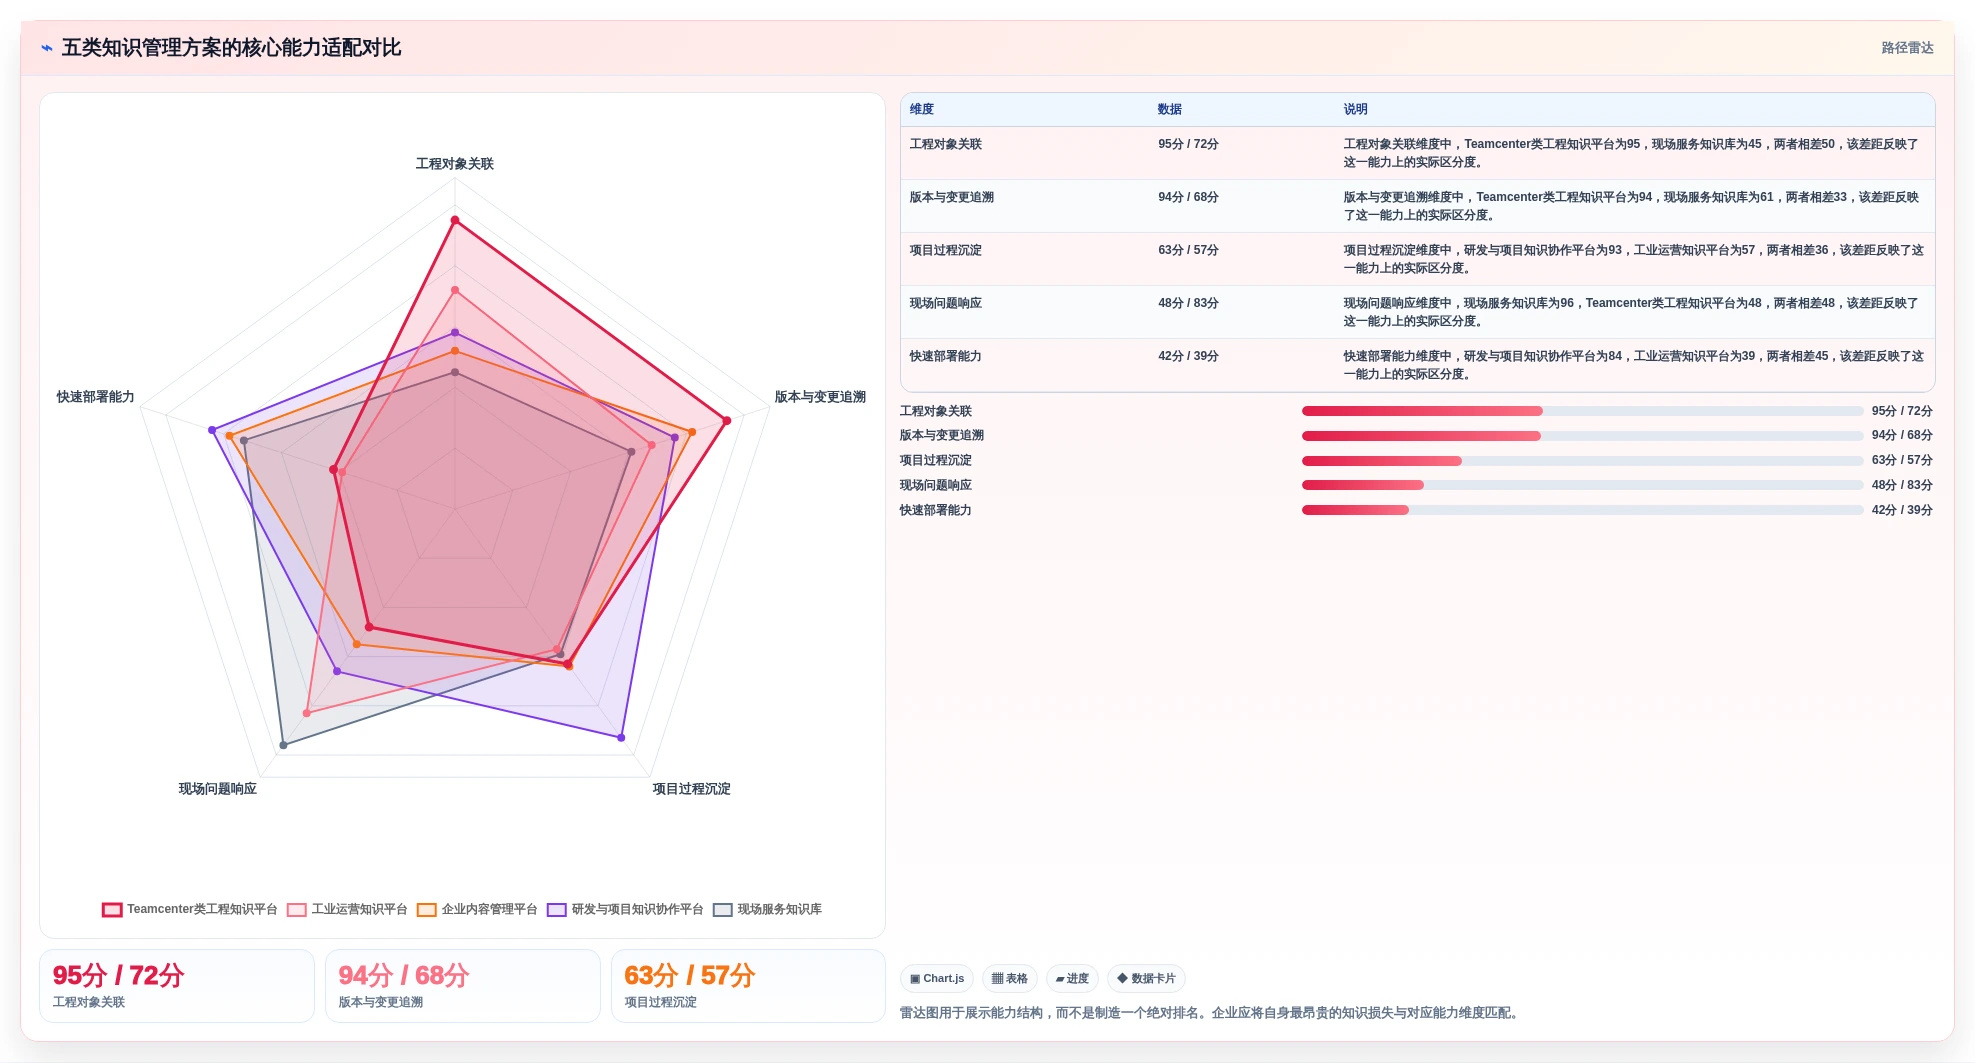The width and height of the screenshot is (1975, 1063).
Task: Click the Chart.js tag
Action: pyautogui.click(x=937, y=979)
